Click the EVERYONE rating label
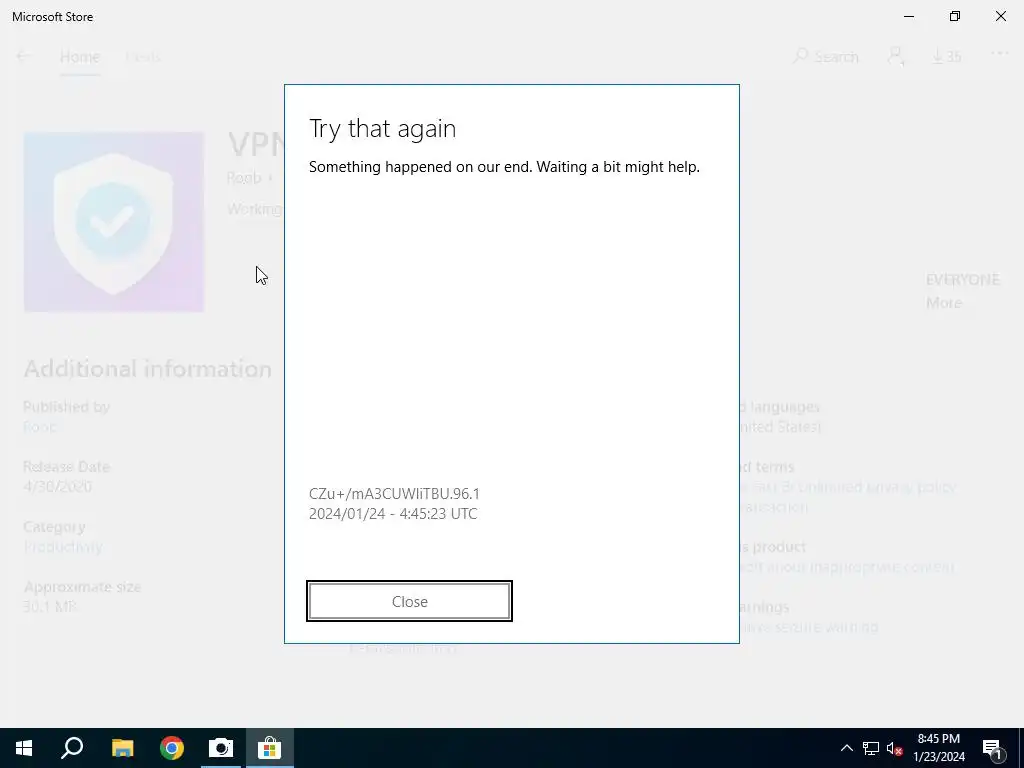 (962, 280)
